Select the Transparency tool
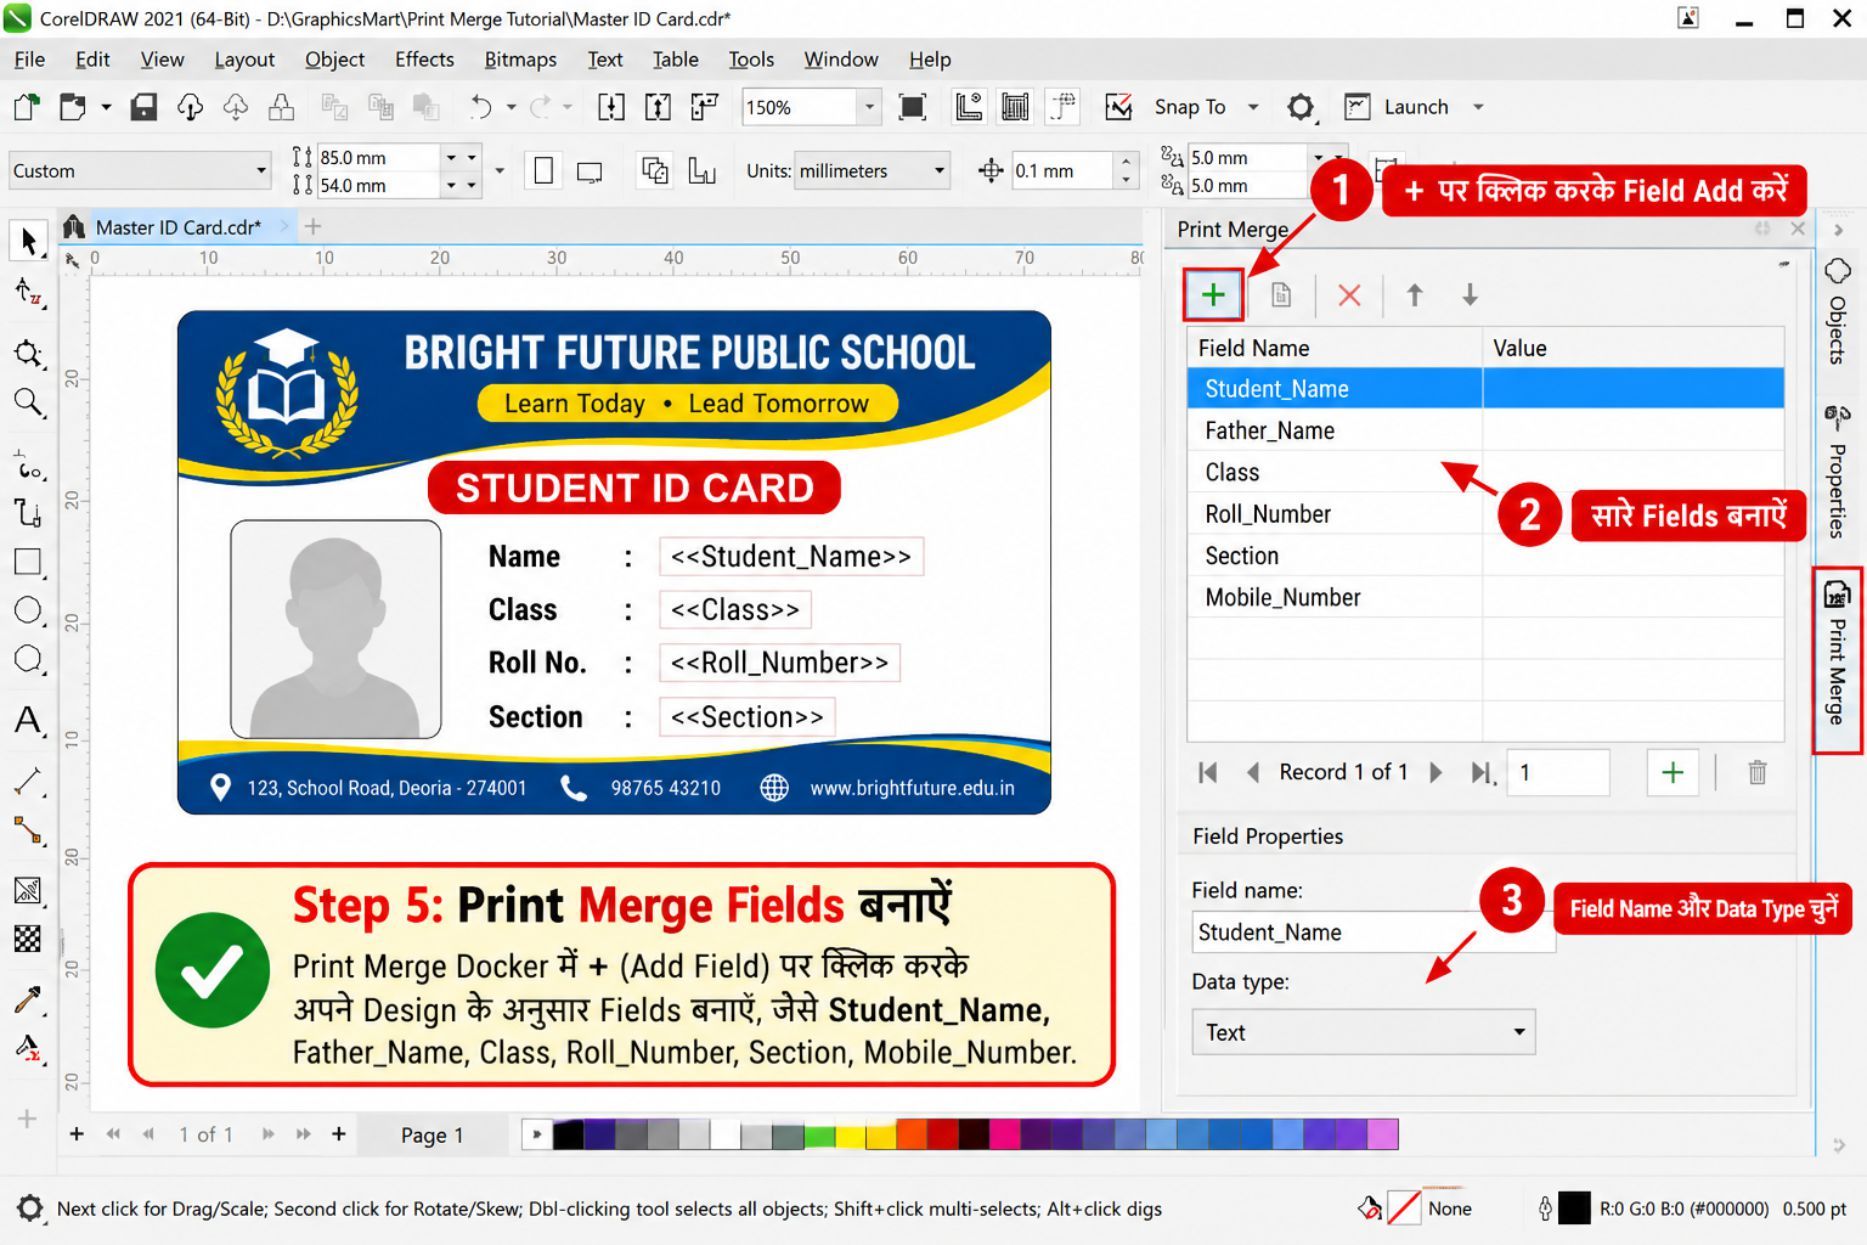1867x1245 pixels. tap(28, 939)
